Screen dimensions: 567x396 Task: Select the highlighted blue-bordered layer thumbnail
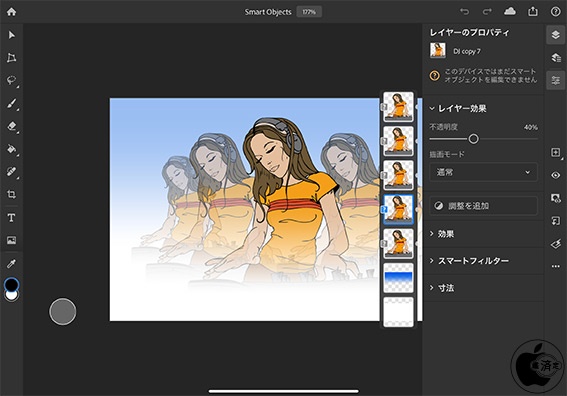[x=398, y=209]
